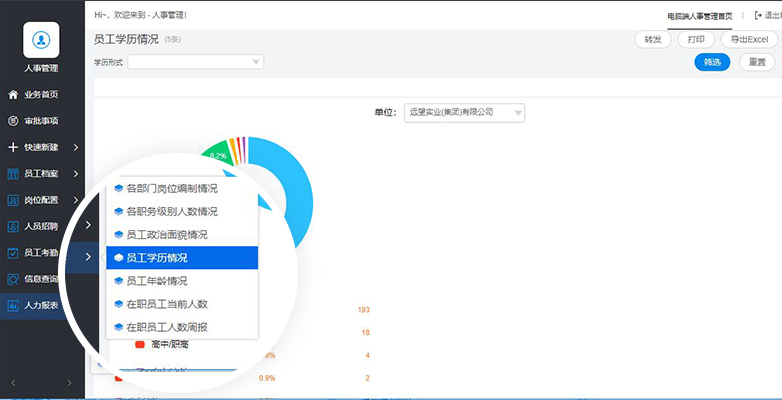Viewport: 782px width, 400px height.
Task: Open 审批事项 from the sidebar
Action: (42, 121)
